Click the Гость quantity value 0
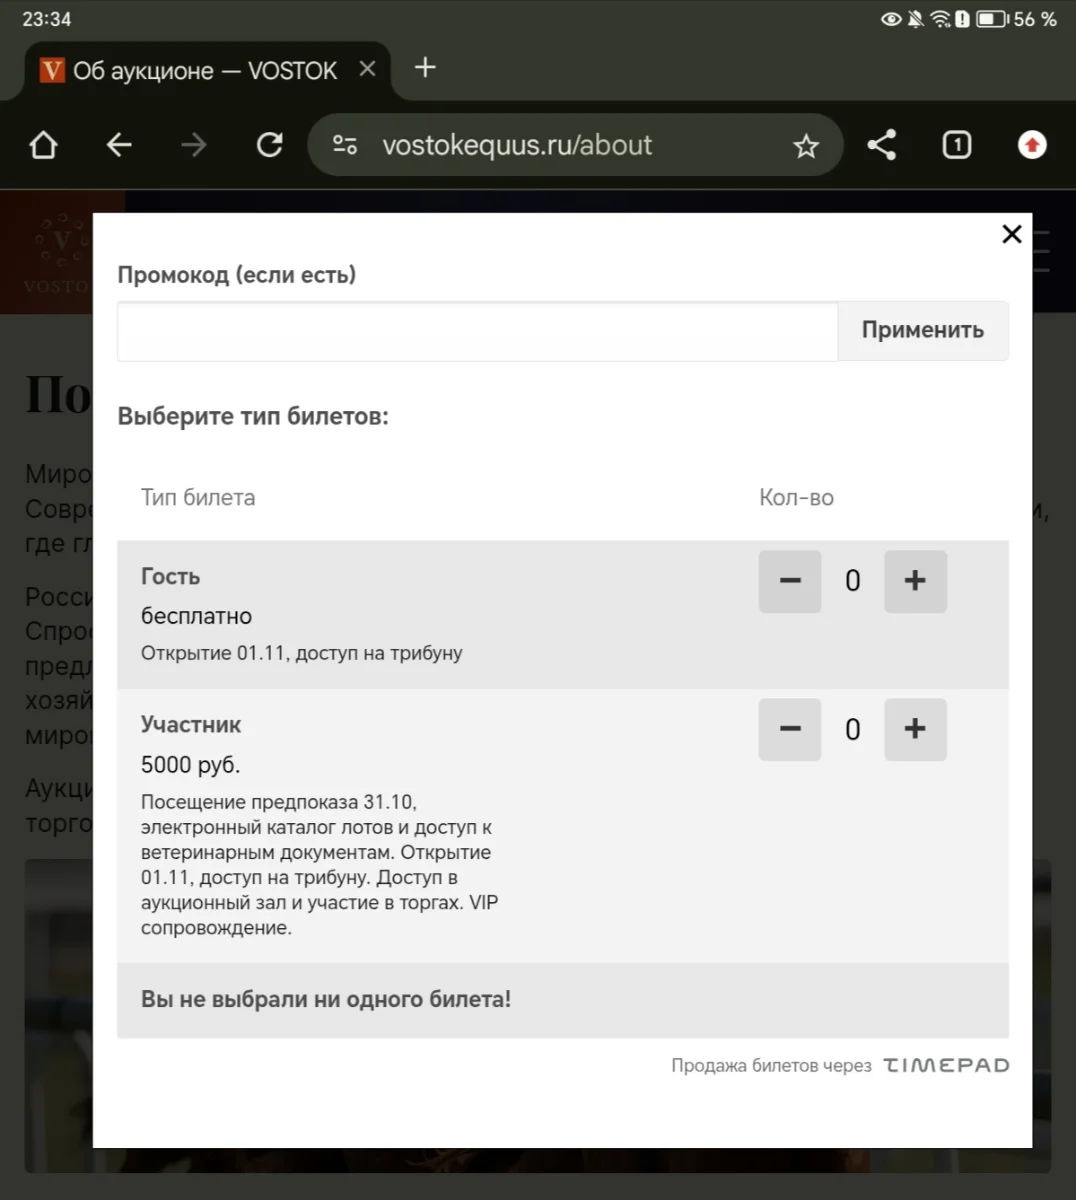1076x1200 pixels. tap(853, 581)
